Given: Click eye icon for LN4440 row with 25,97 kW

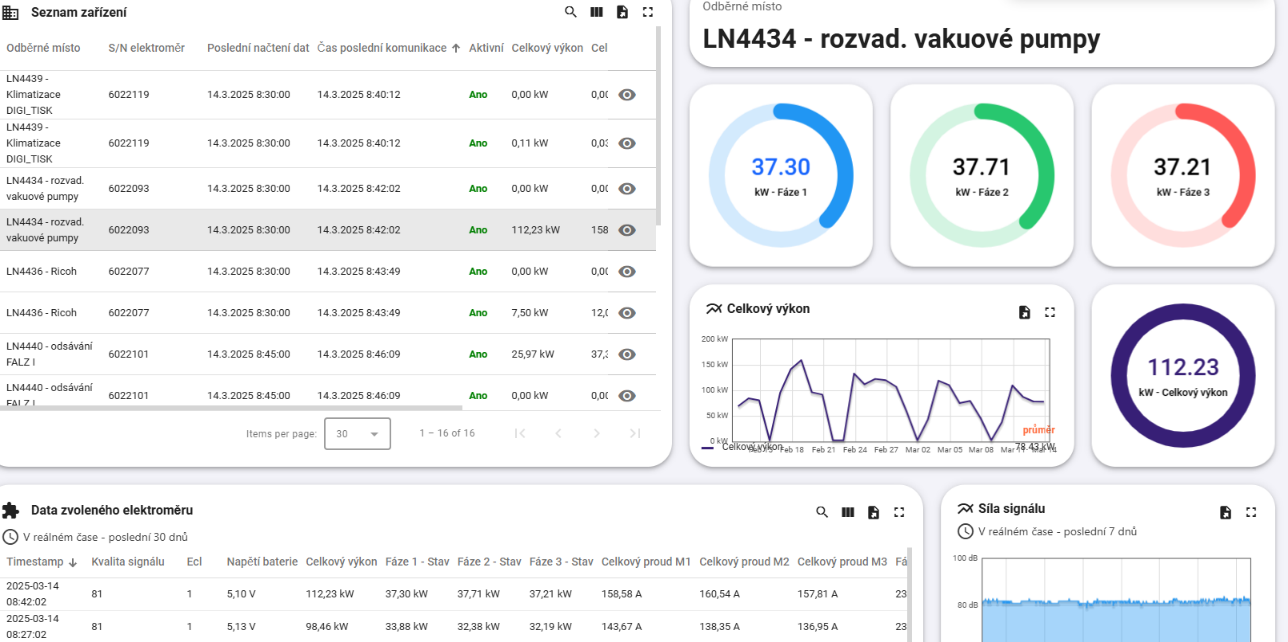Looking at the screenshot, I should pos(627,354).
